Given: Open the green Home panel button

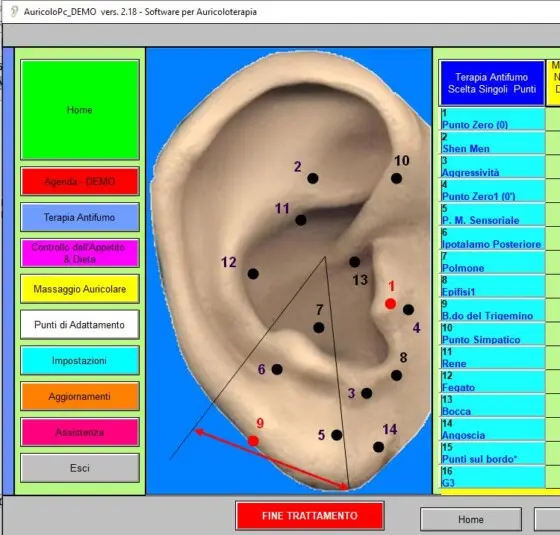Looking at the screenshot, I should click(x=80, y=110).
